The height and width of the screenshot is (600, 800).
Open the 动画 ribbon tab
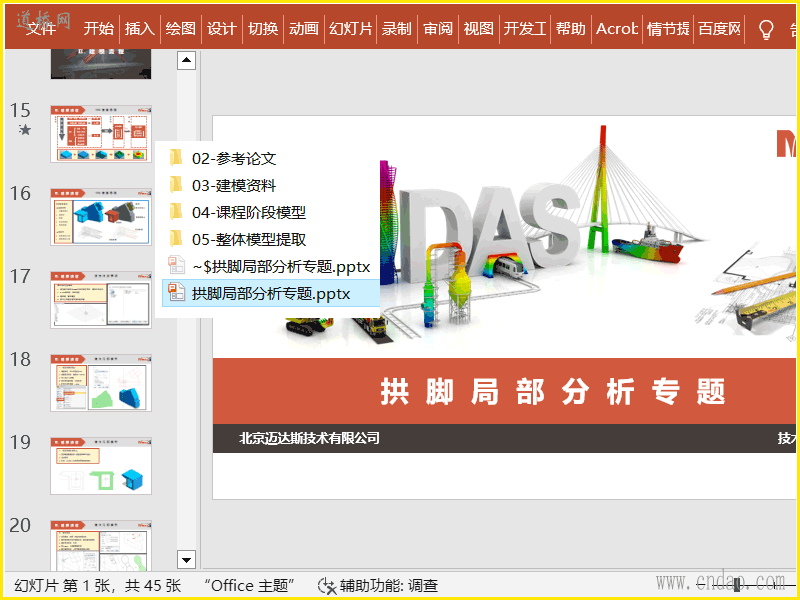click(304, 29)
